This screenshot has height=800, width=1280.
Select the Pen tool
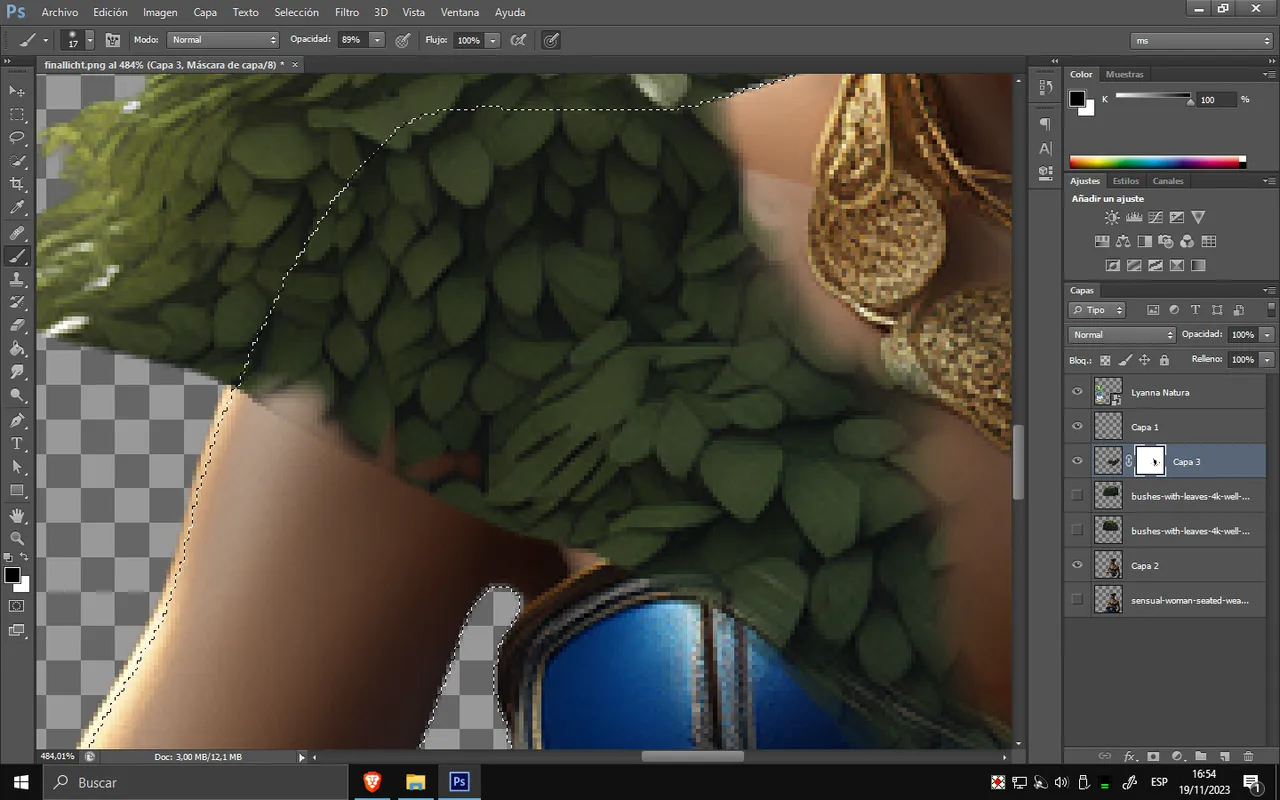(17, 420)
